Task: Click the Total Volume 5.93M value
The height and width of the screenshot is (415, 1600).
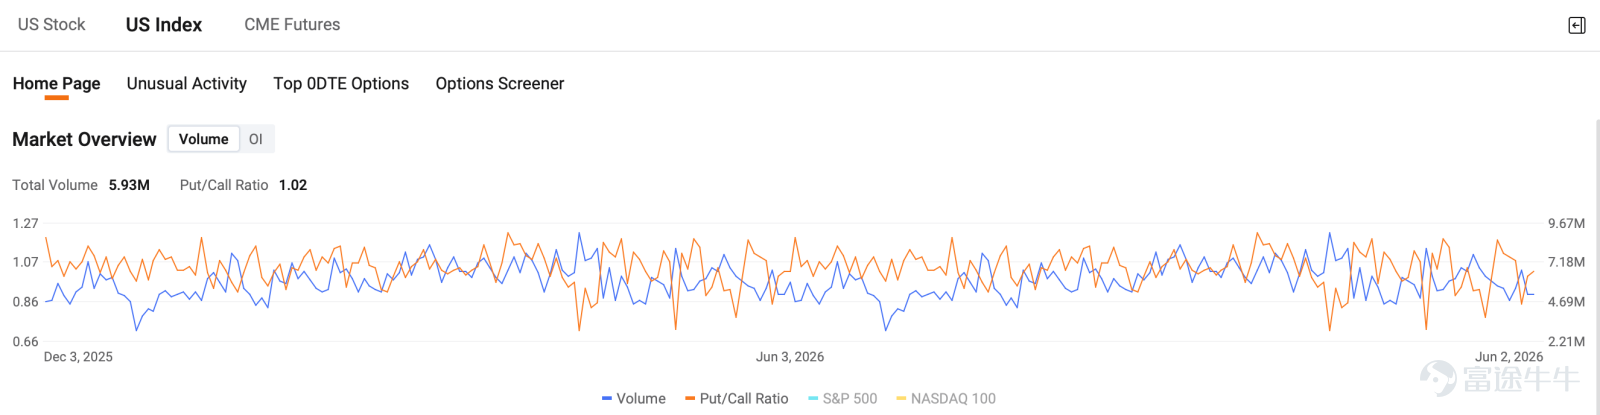Action: [129, 185]
